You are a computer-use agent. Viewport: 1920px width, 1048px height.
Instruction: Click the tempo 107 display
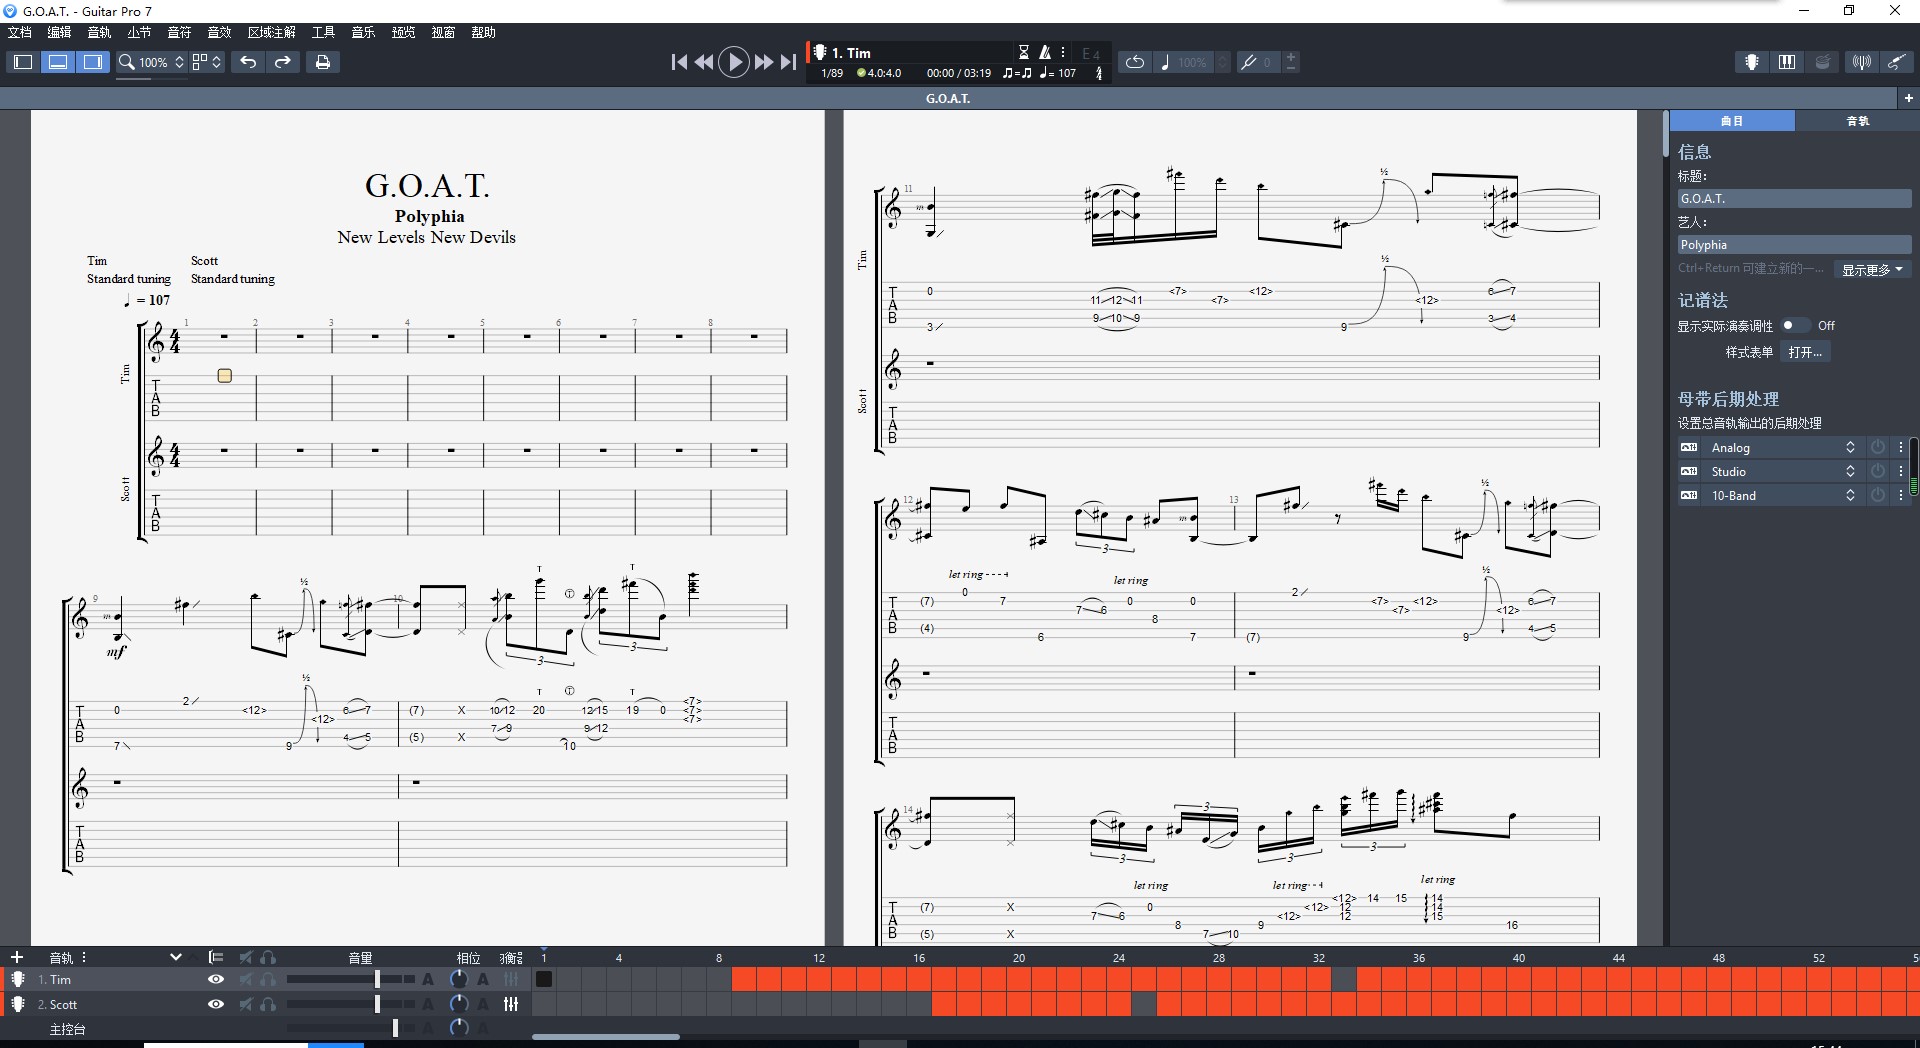(1058, 73)
